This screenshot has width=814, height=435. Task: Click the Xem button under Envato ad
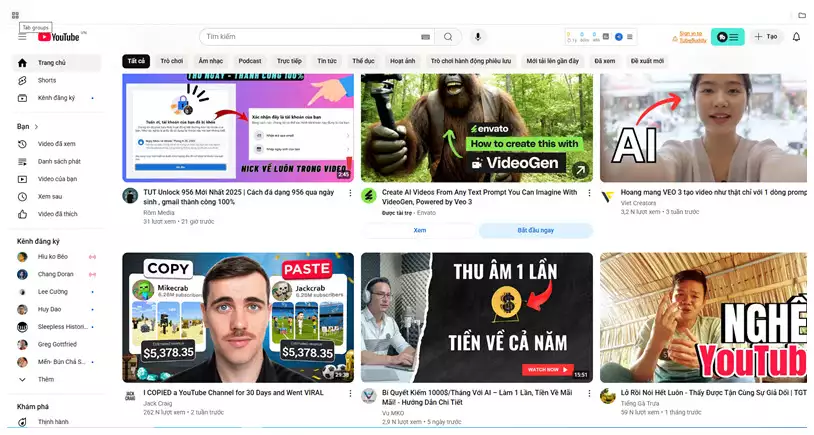420,230
